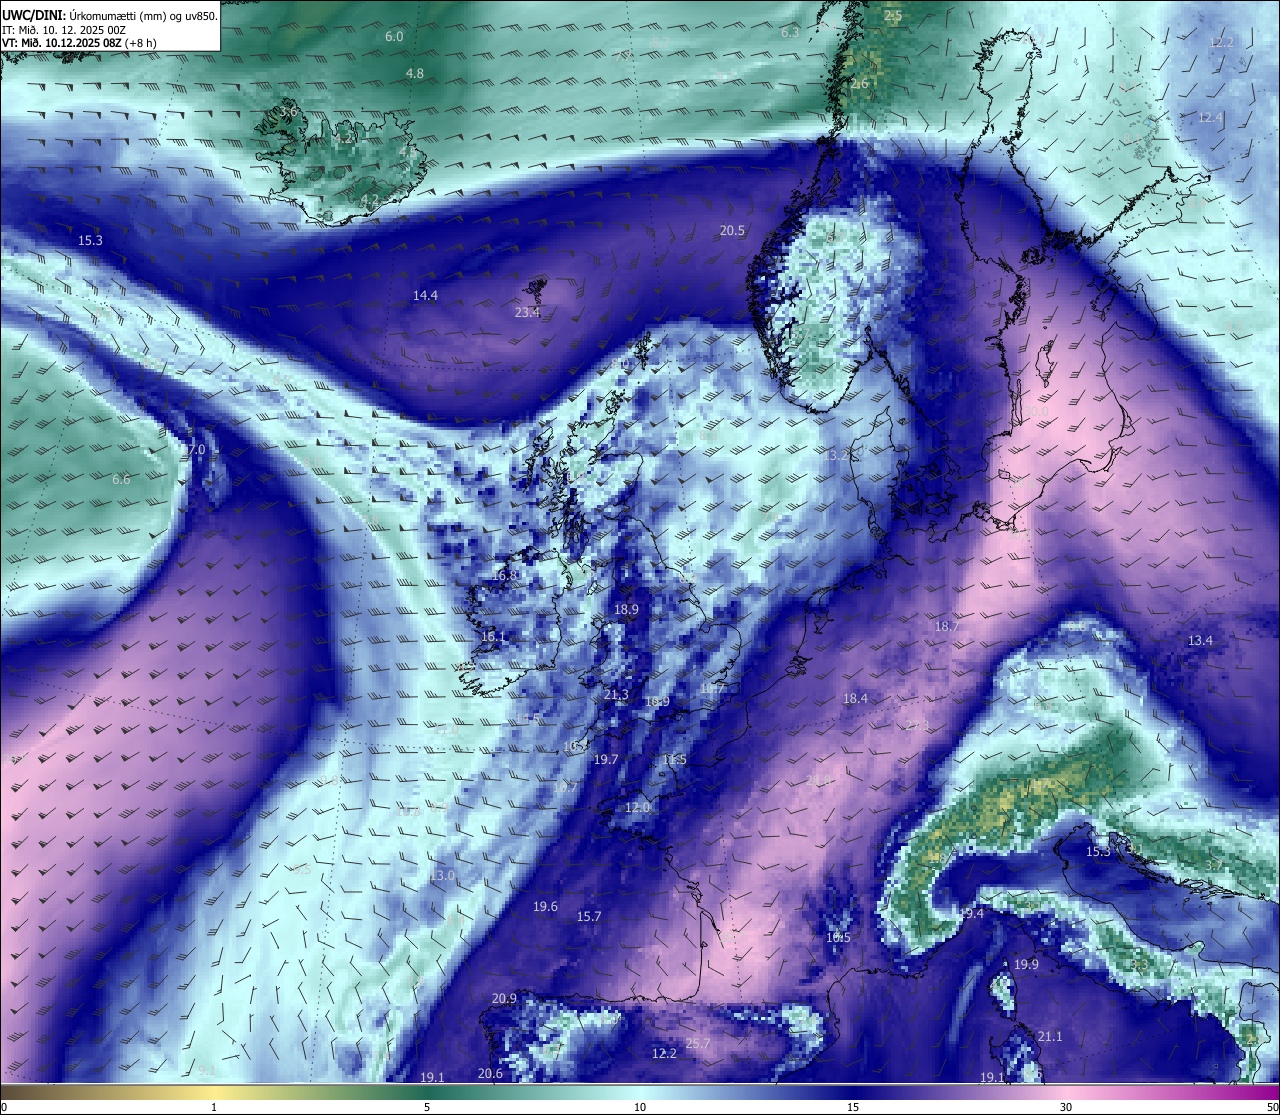This screenshot has height=1115, width=1280.
Task: Select the initial time line "IT: Mið. 10. 12. 2025 00Z"
Action: pos(64,30)
